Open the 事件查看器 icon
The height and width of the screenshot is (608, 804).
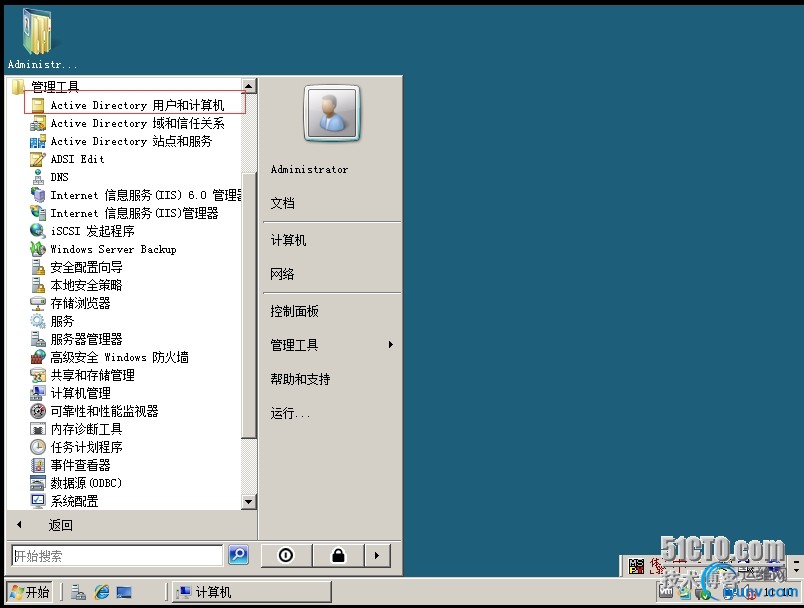[38, 465]
